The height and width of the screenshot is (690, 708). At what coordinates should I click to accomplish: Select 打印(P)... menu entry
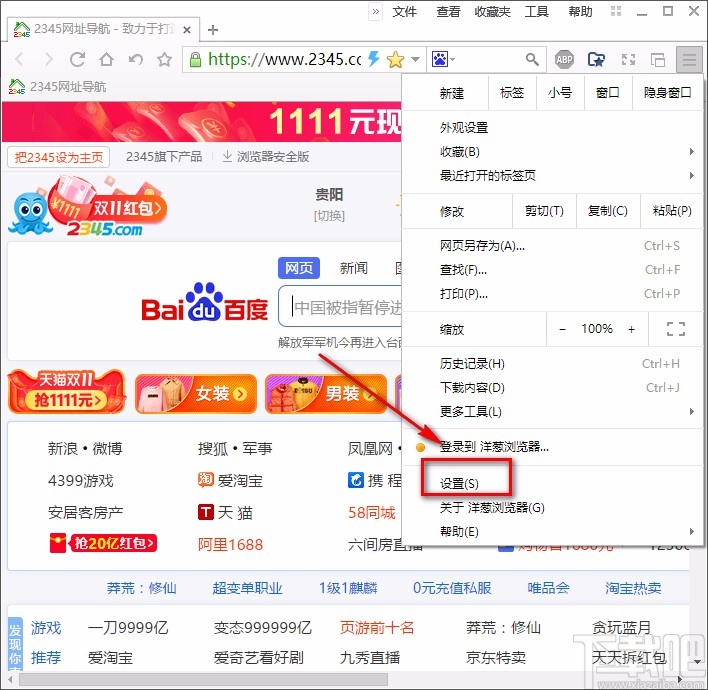tap(552, 294)
